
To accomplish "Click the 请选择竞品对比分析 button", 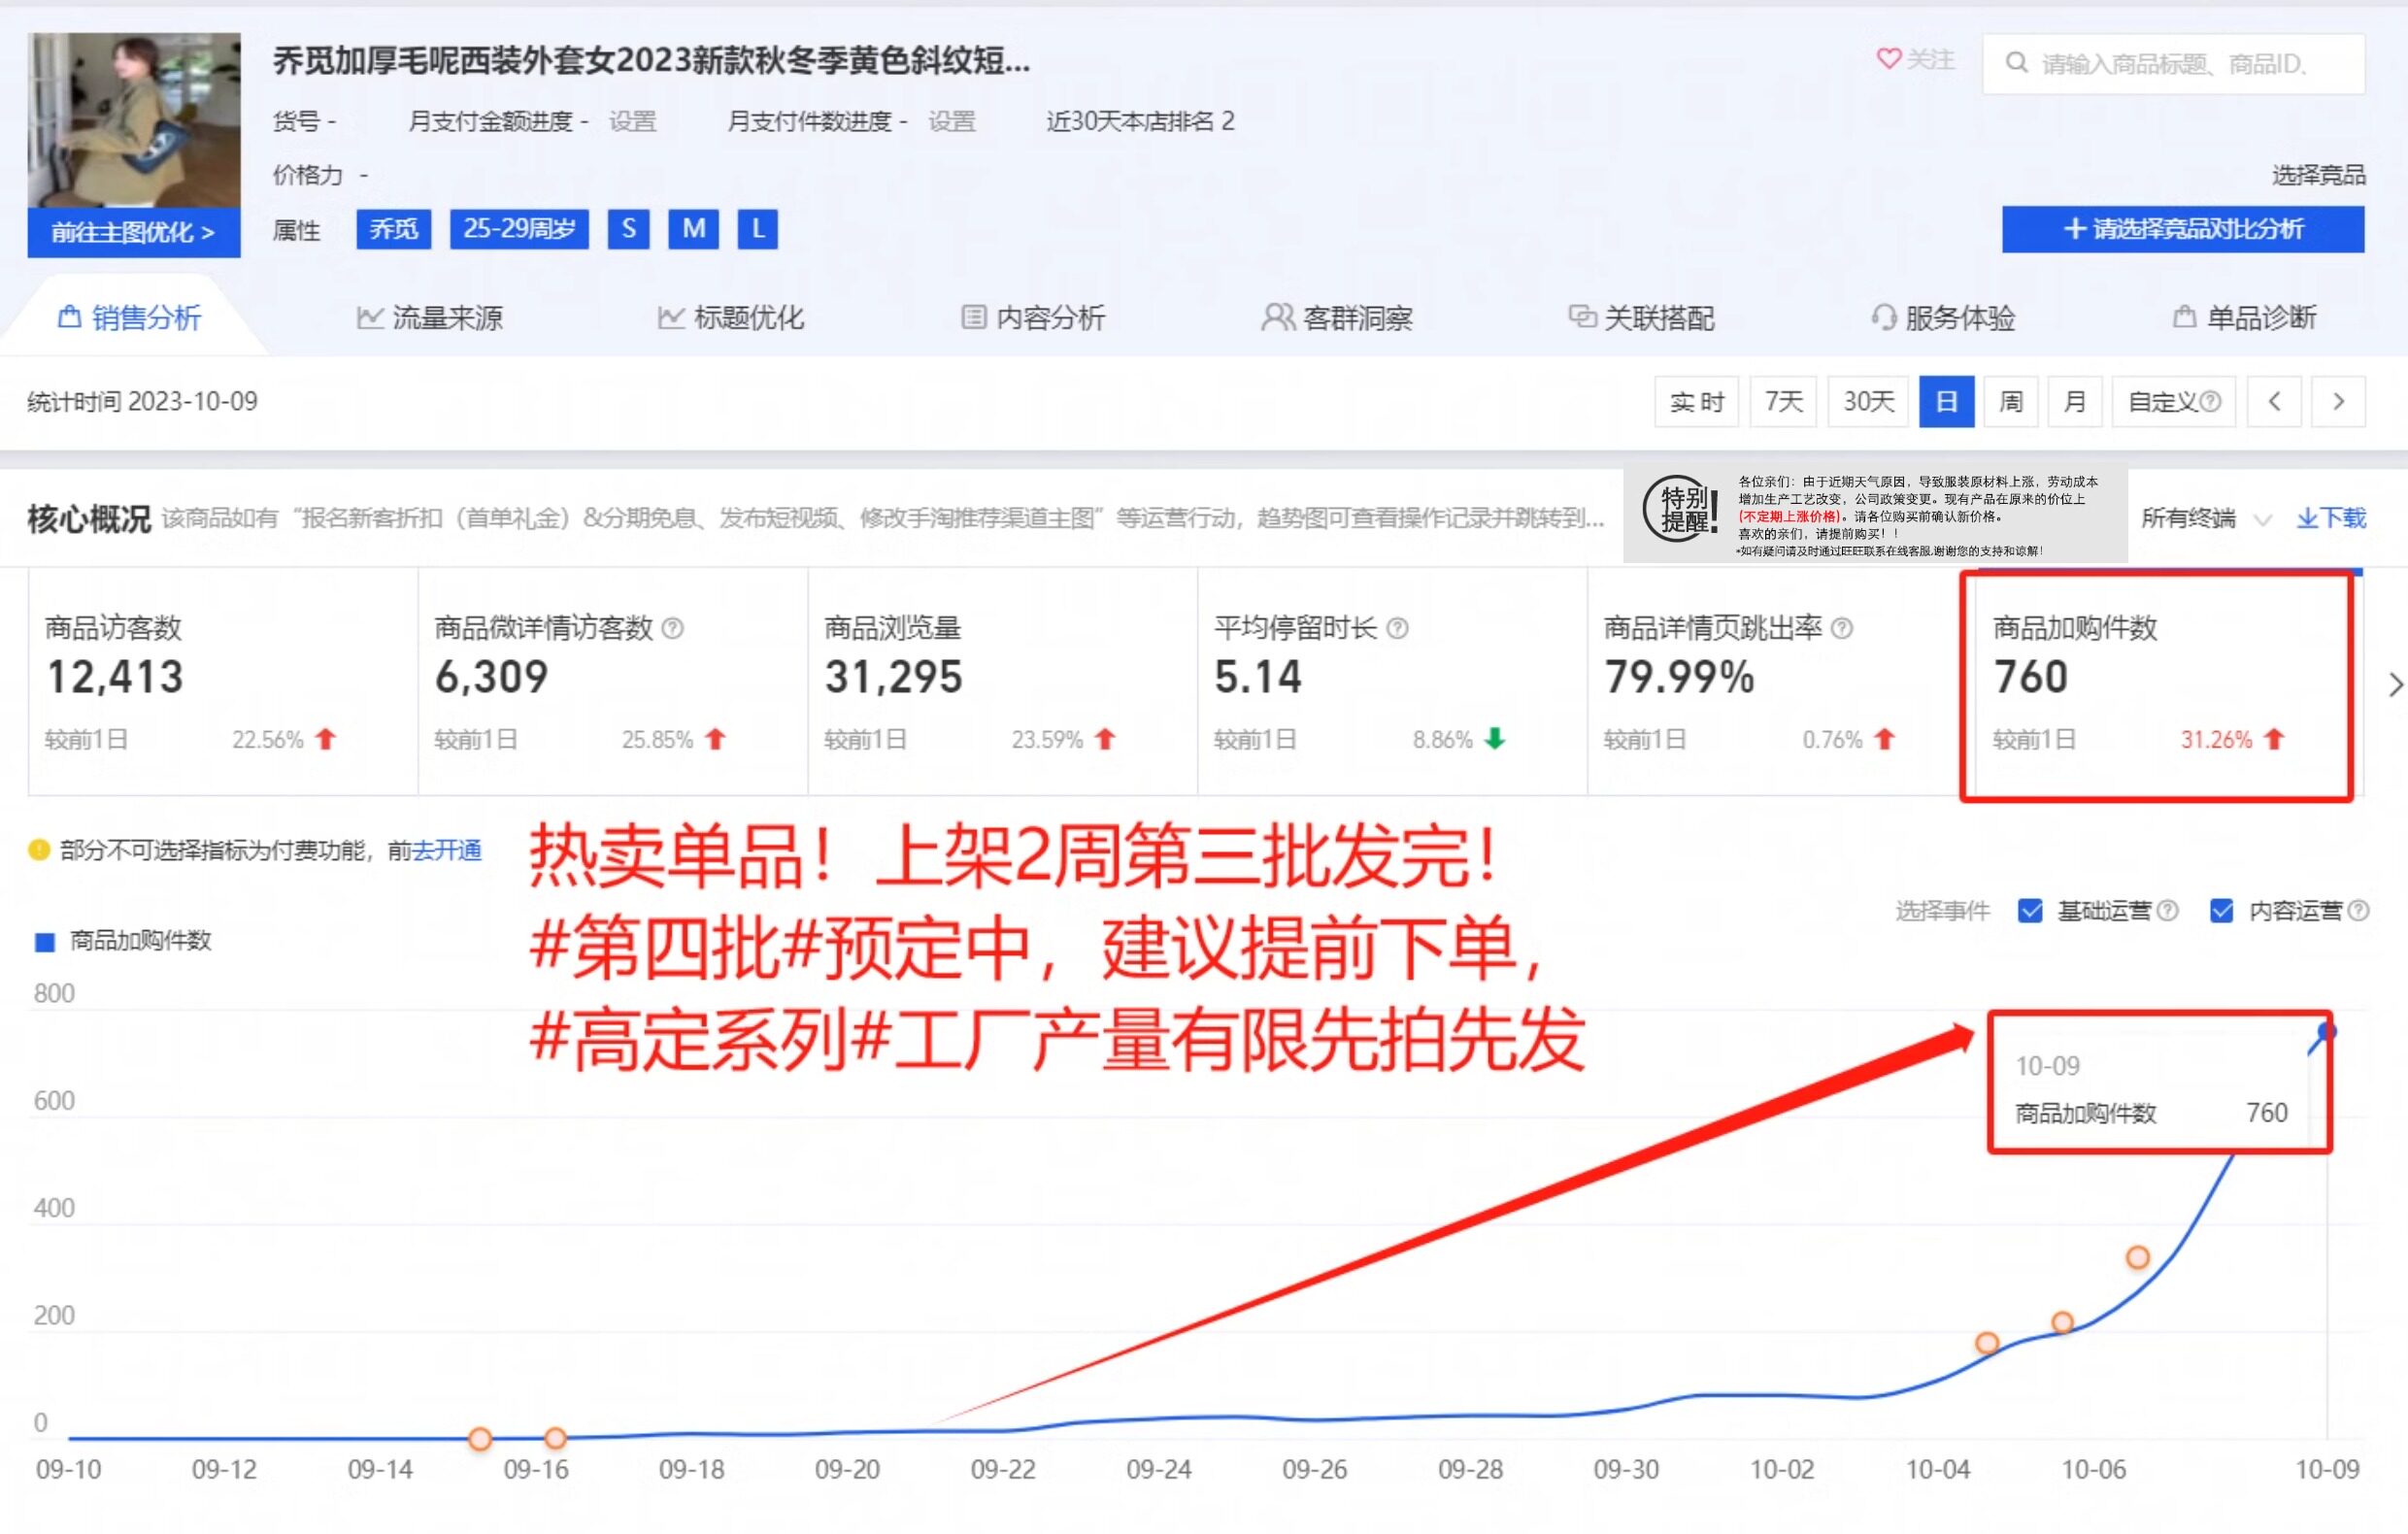I will coord(2182,229).
